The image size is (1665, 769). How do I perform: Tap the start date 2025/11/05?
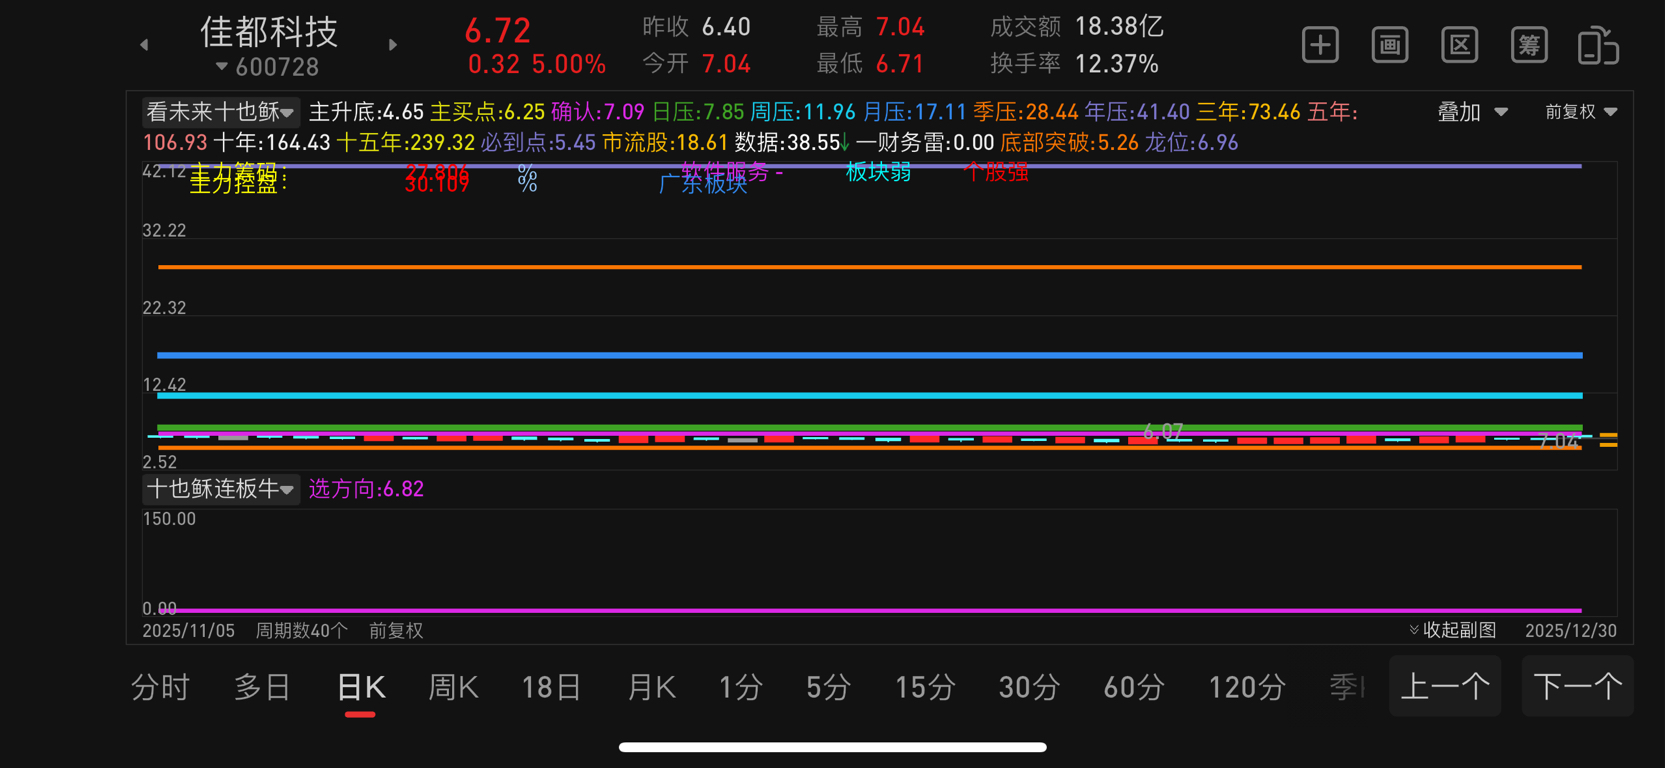click(189, 631)
